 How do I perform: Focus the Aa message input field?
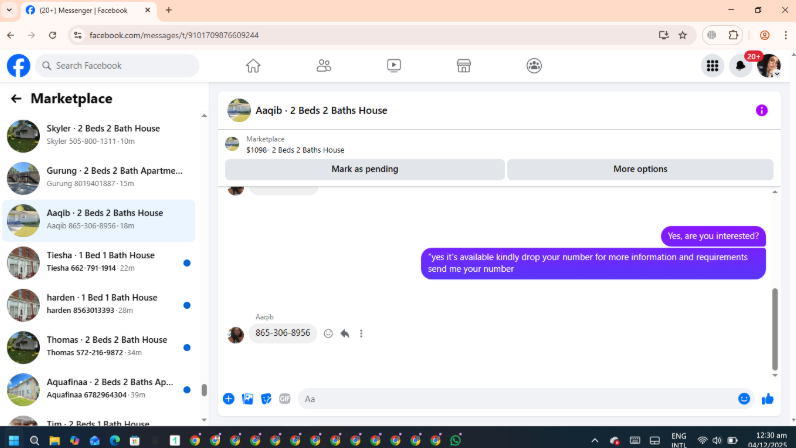(518, 399)
